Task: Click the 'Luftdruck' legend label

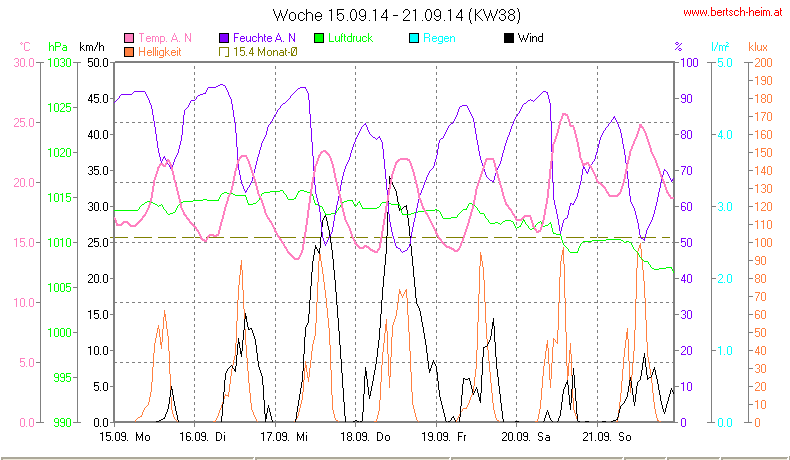Action: click(350, 38)
